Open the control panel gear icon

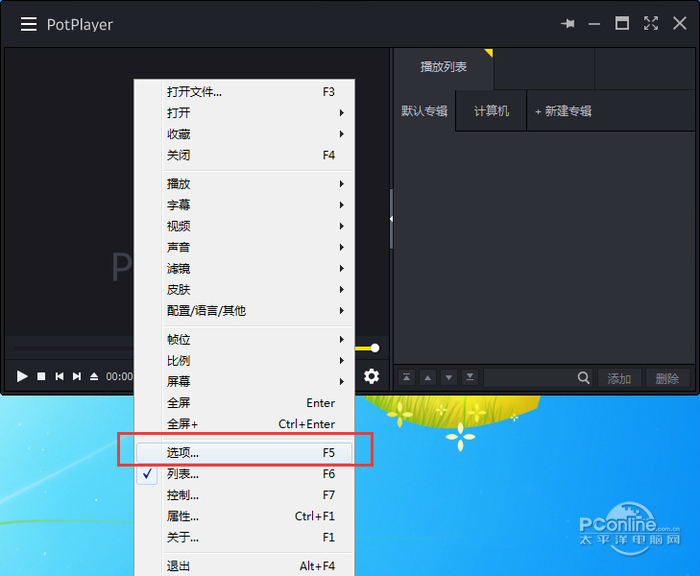(x=371, y=376)
